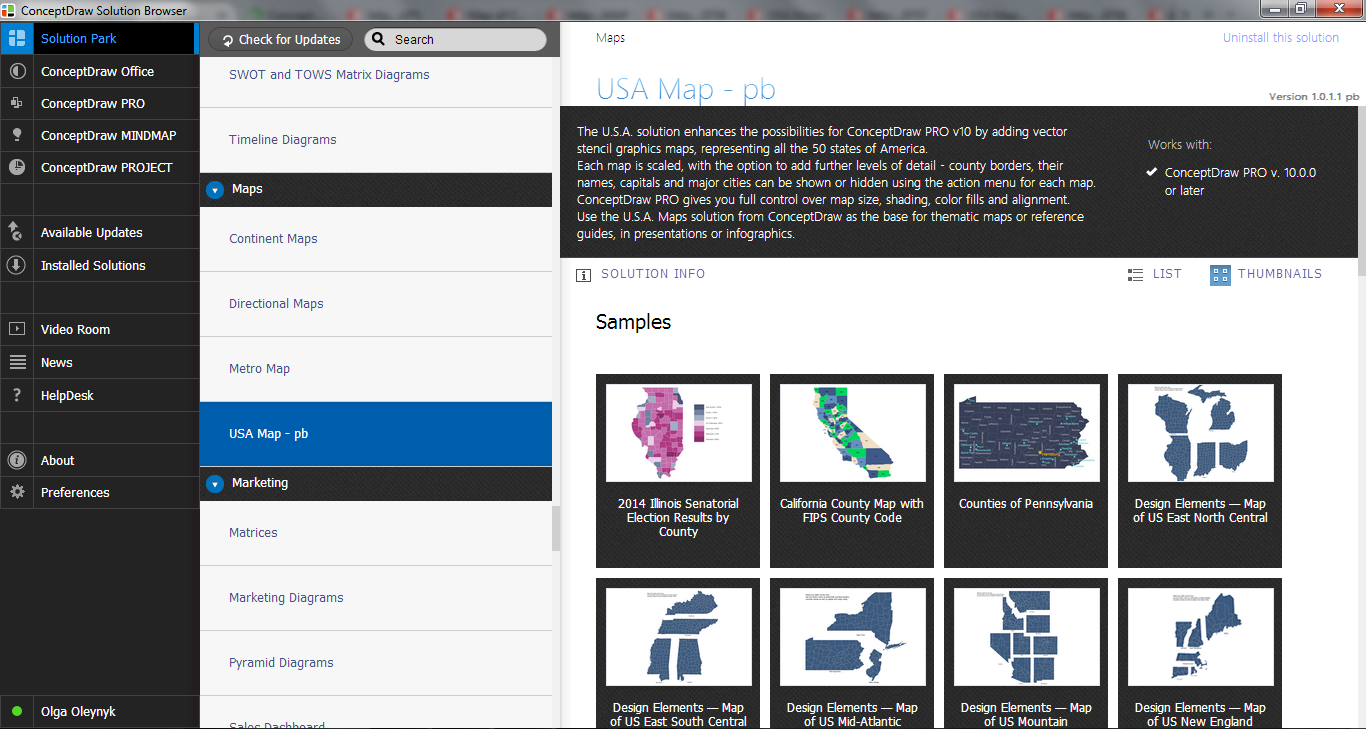This screenshot has width=1366, height=729.
Task: Click the List view icon
Action: 1135,274
